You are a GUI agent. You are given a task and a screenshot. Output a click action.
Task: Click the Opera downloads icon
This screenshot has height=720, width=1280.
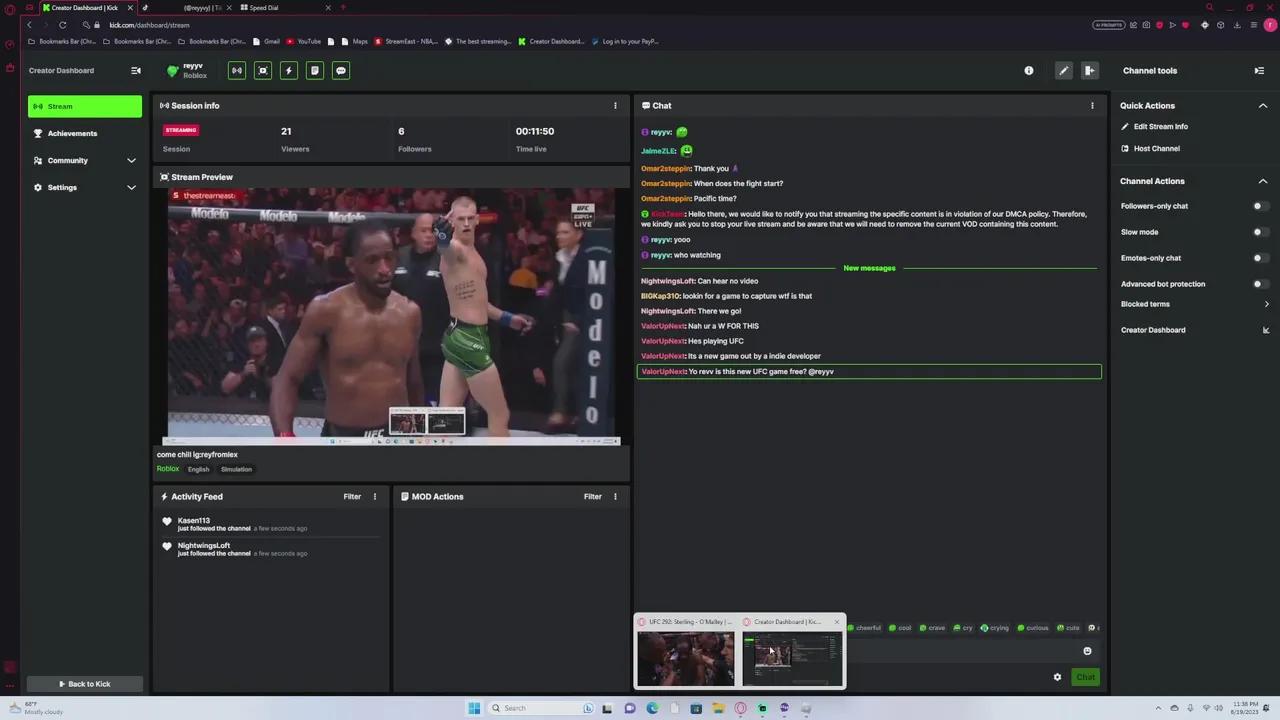pyautogui.click(x=1237, y=25)
